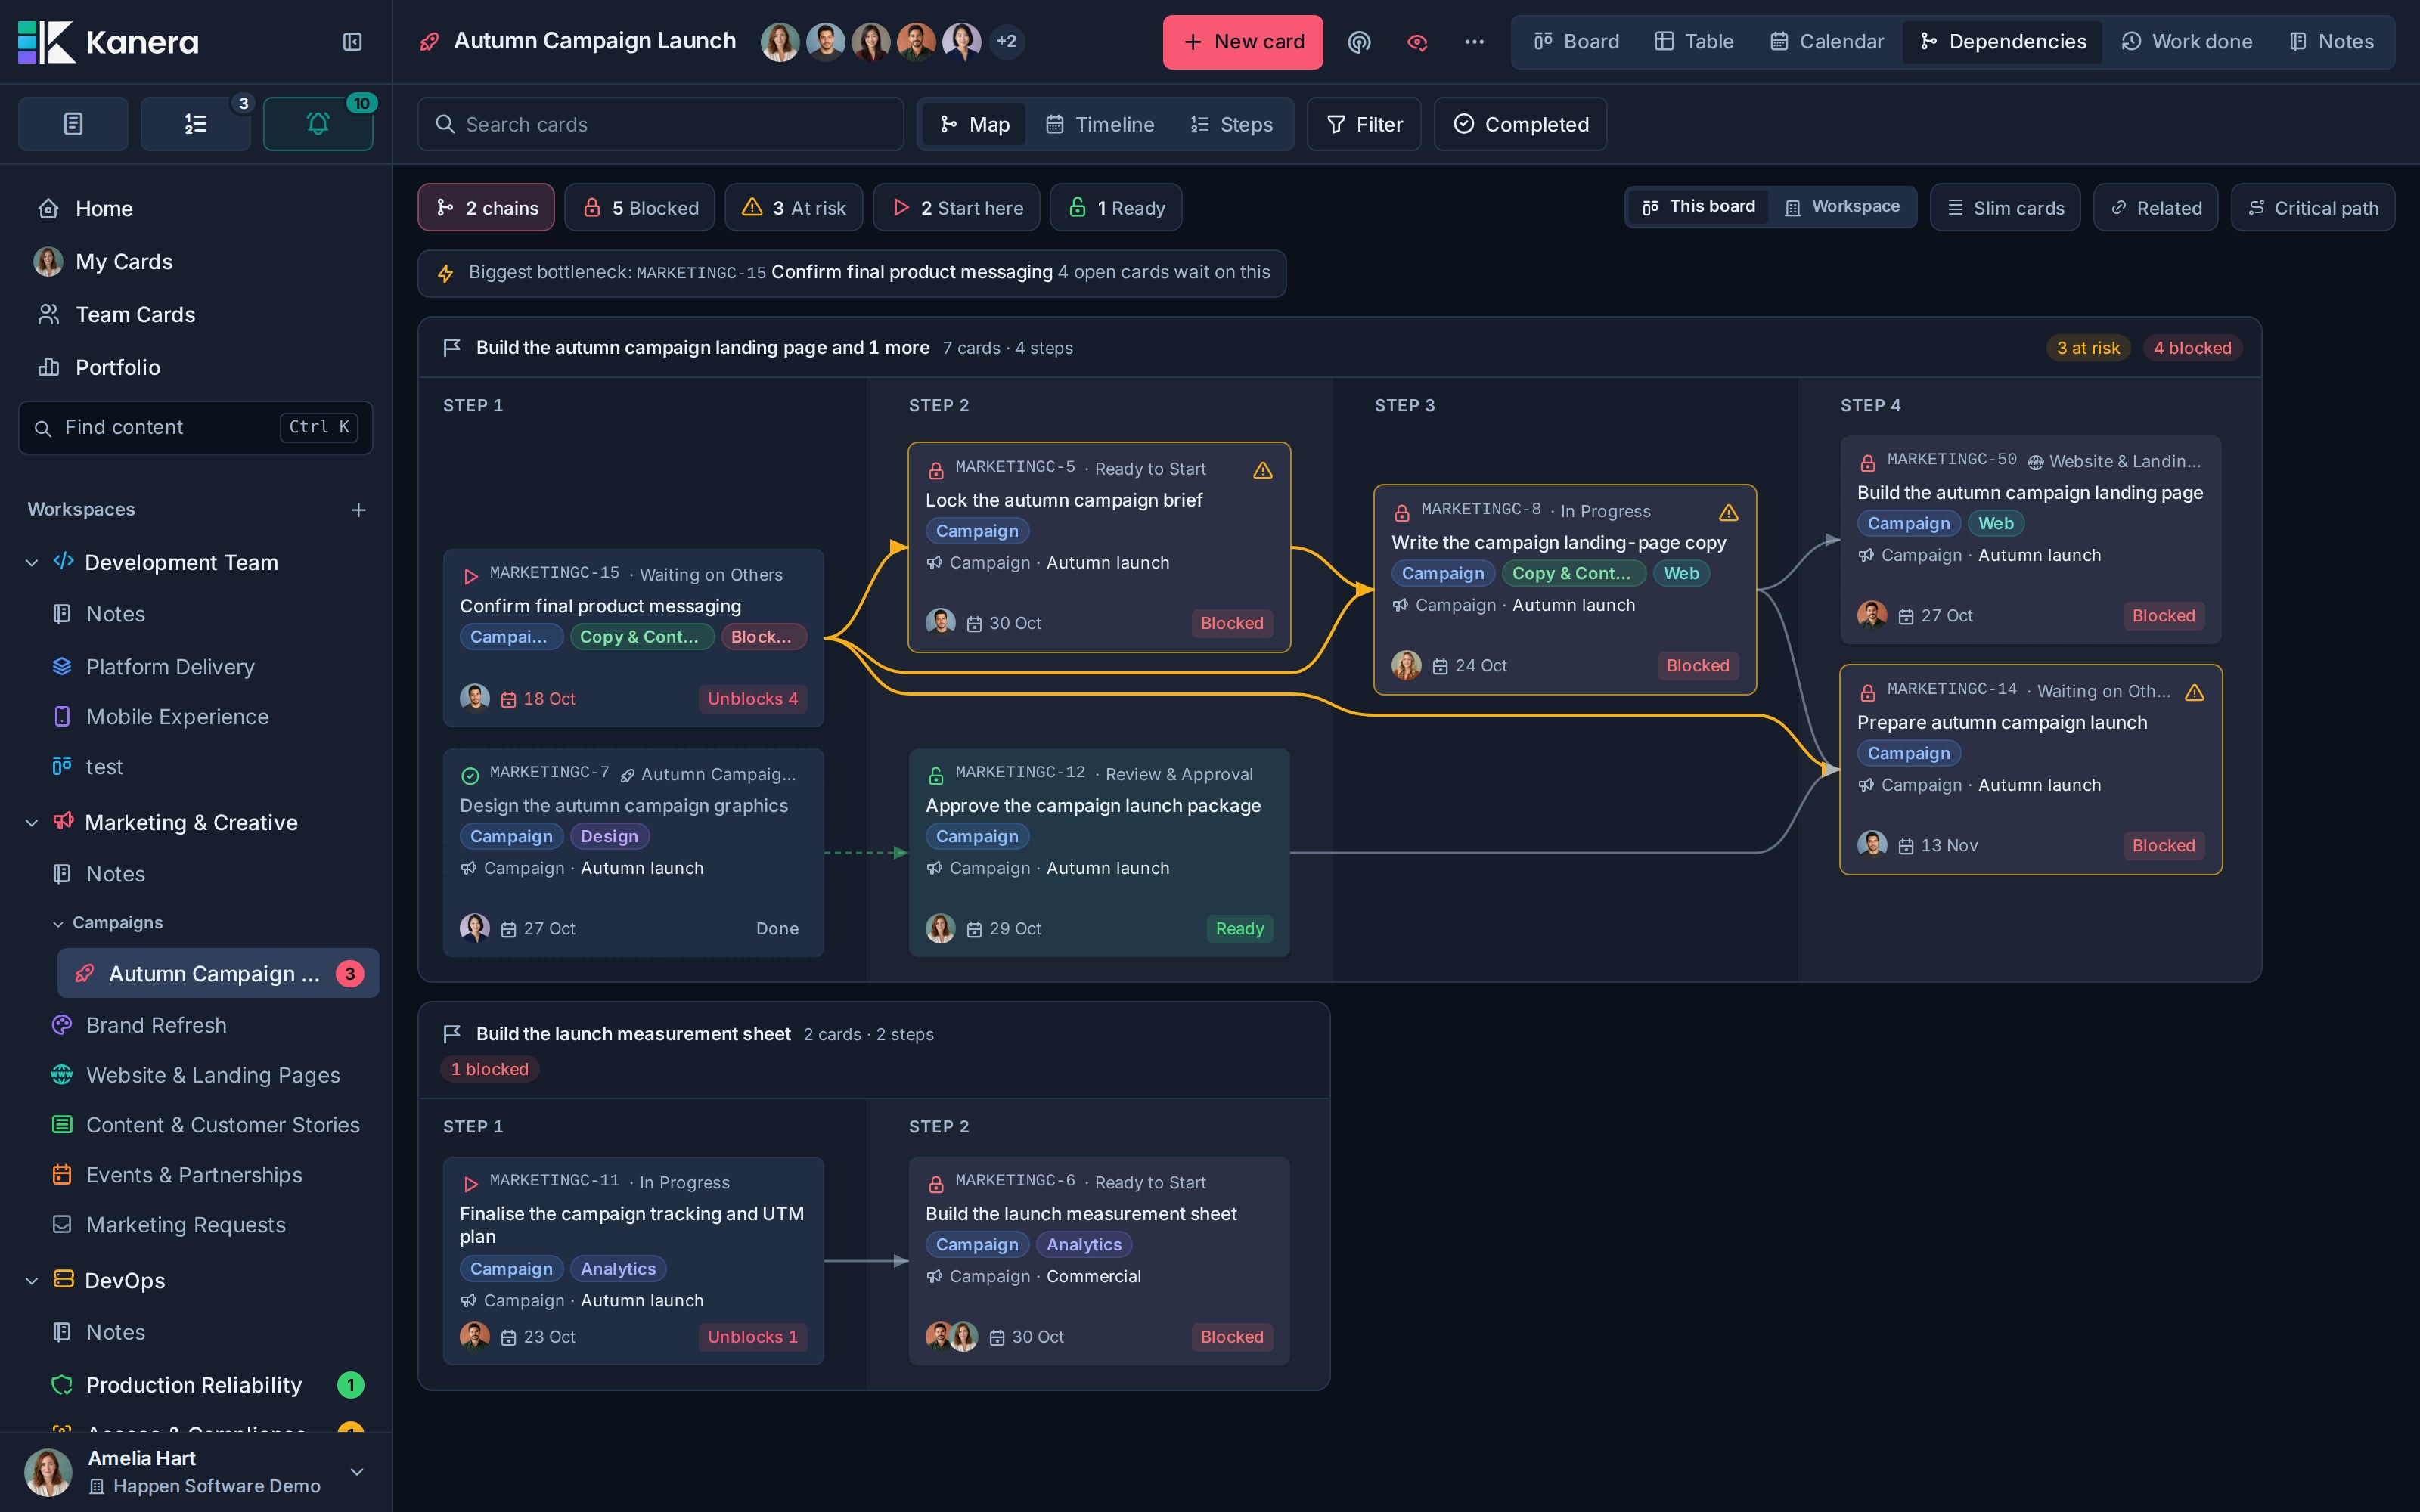Click the Search cards field
The height and width of the screenshot is (1512, 2420).
click(660, 124)
